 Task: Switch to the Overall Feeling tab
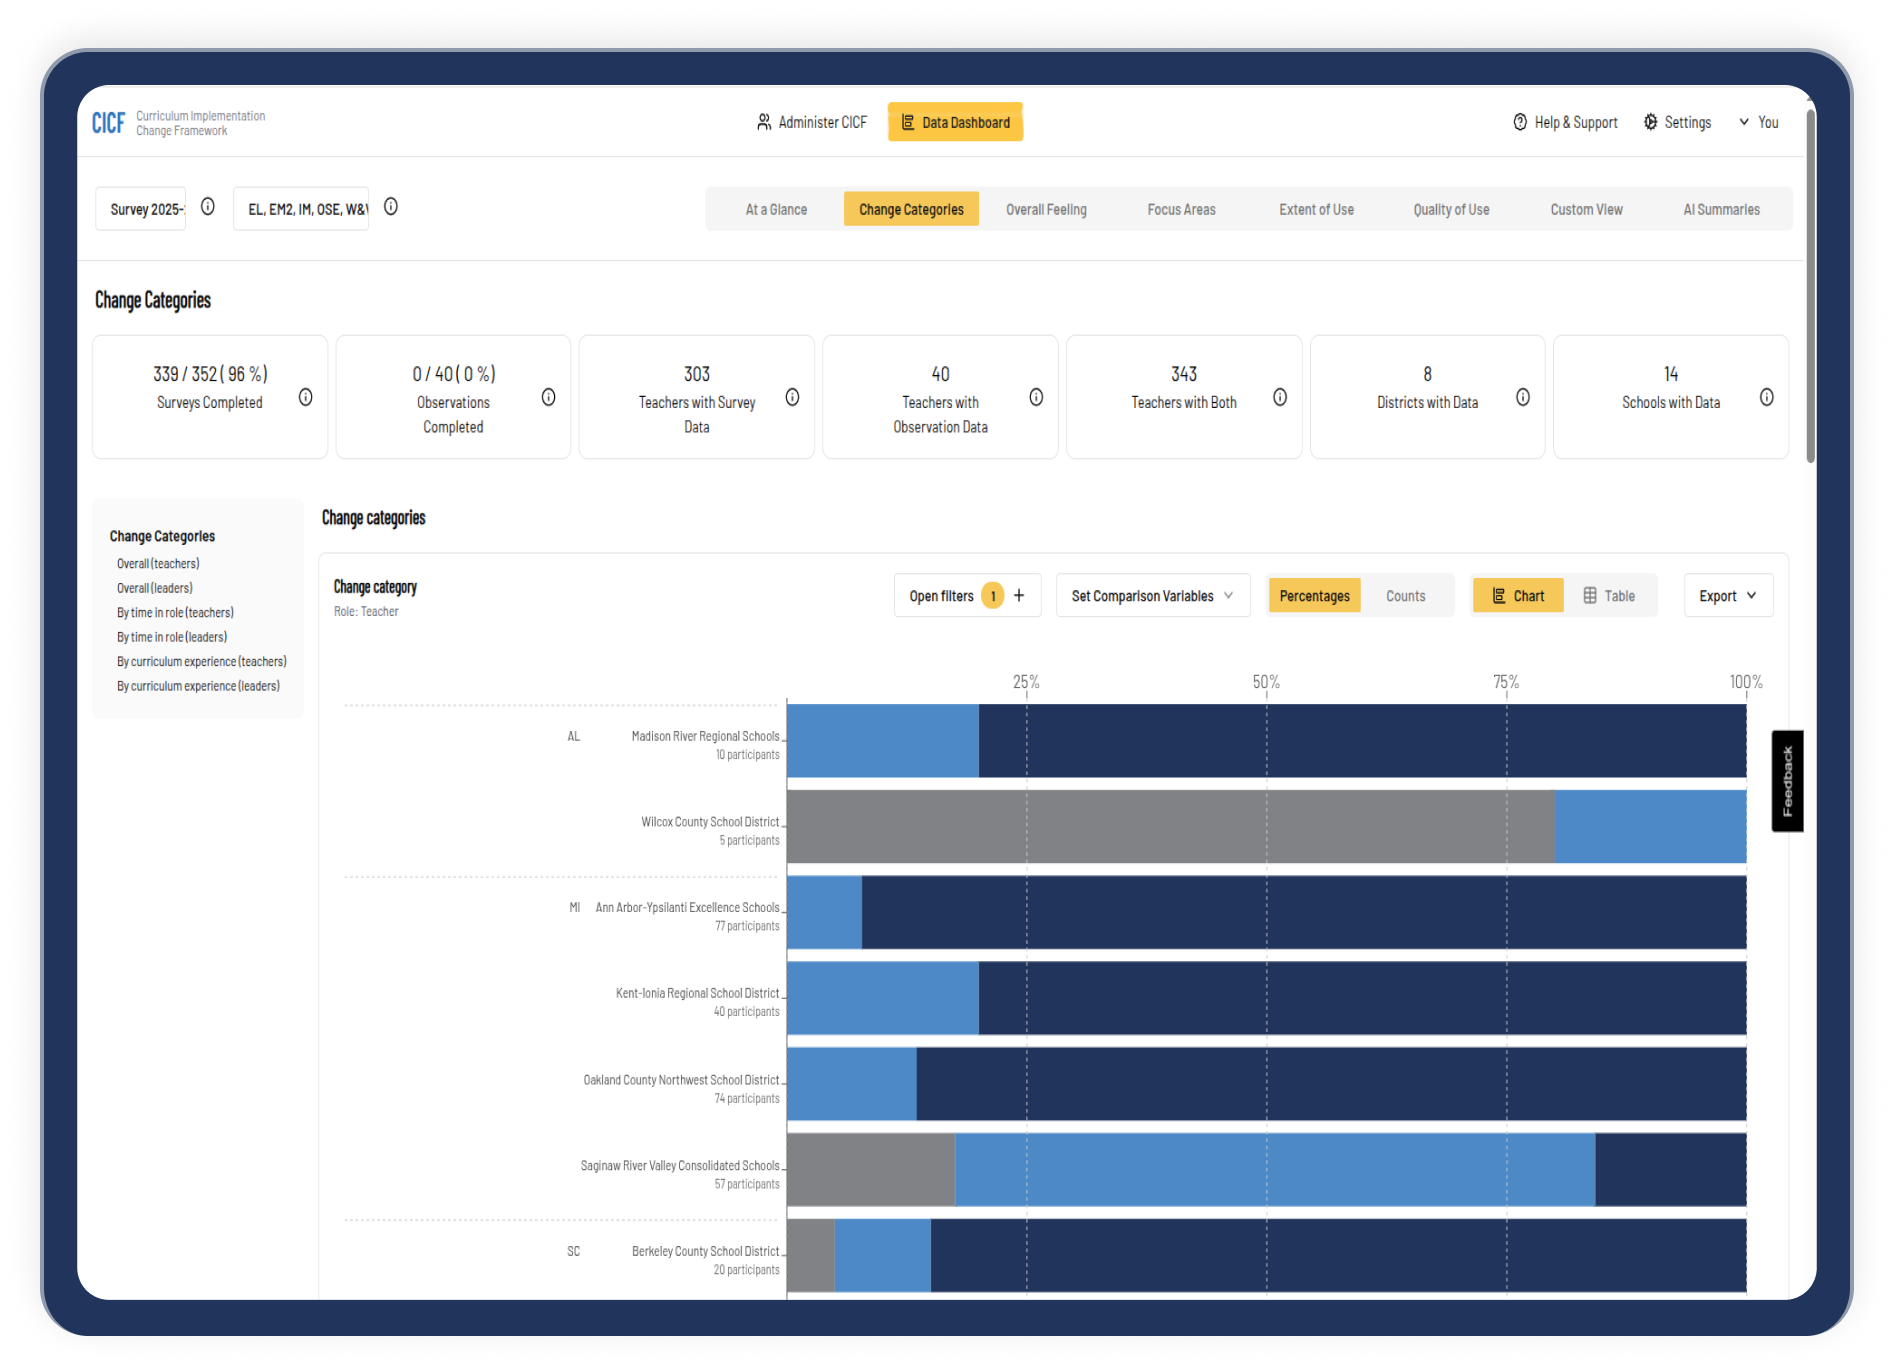click(x=1046, y=210)
